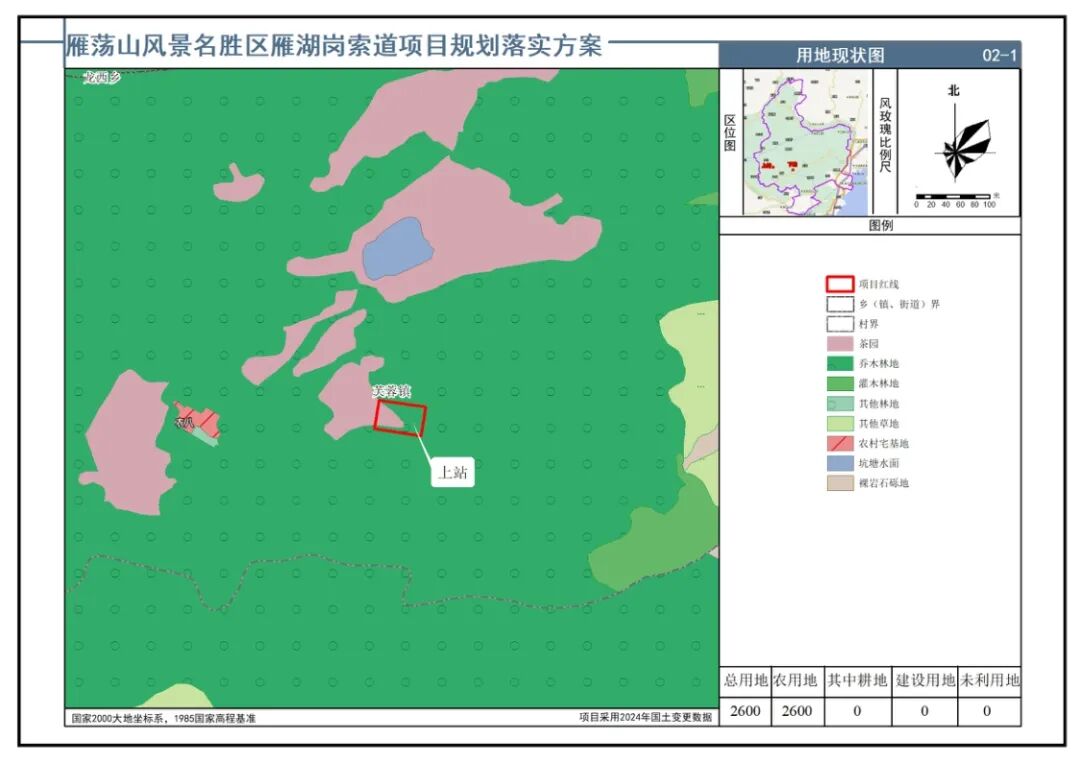Click the 农村宅基地 hatched legend symbol
Image resolution: width=1080 pixels, height=763 pixels.
[839, 443]
